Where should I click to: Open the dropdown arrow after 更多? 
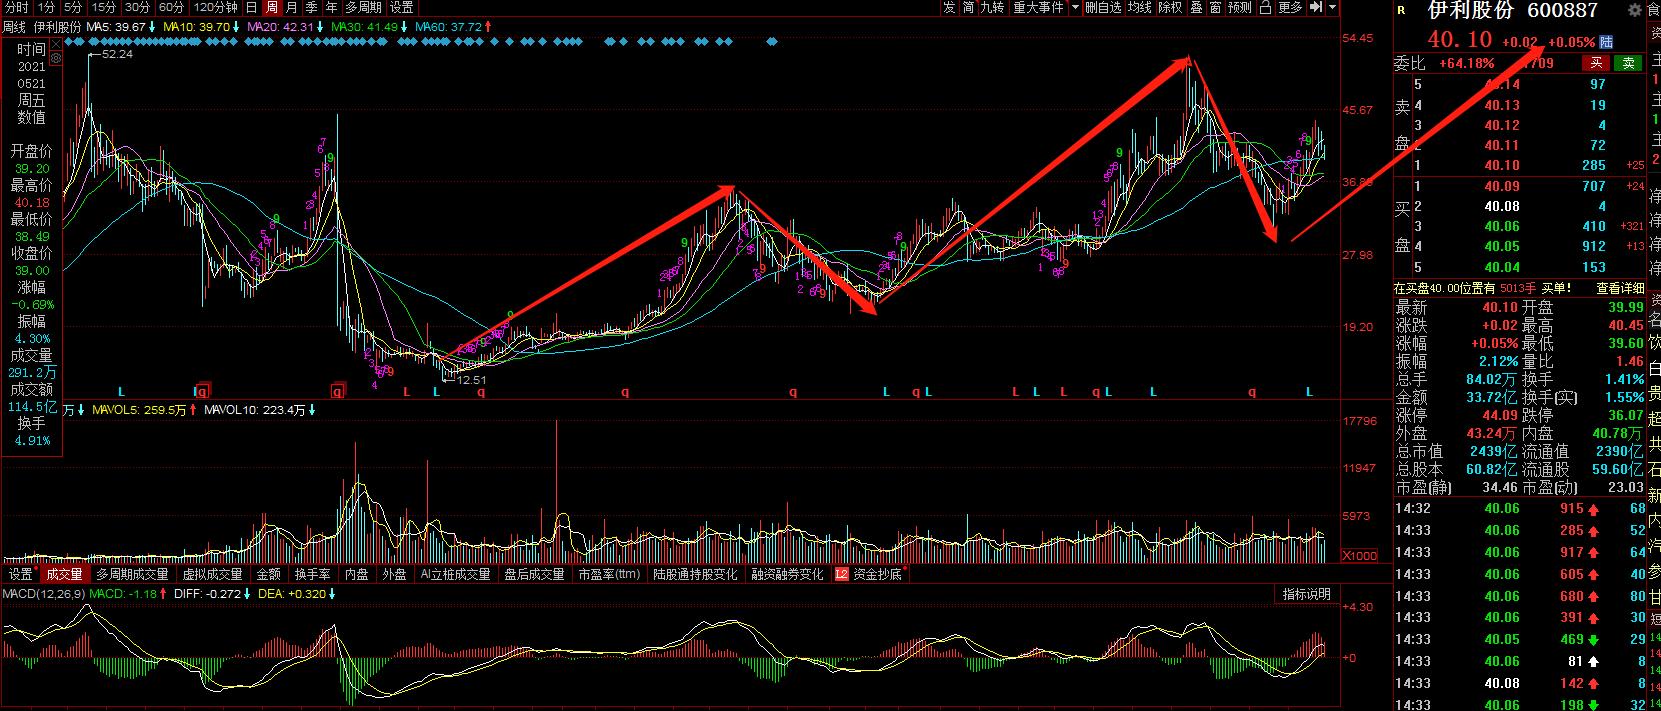point(1332,8)
